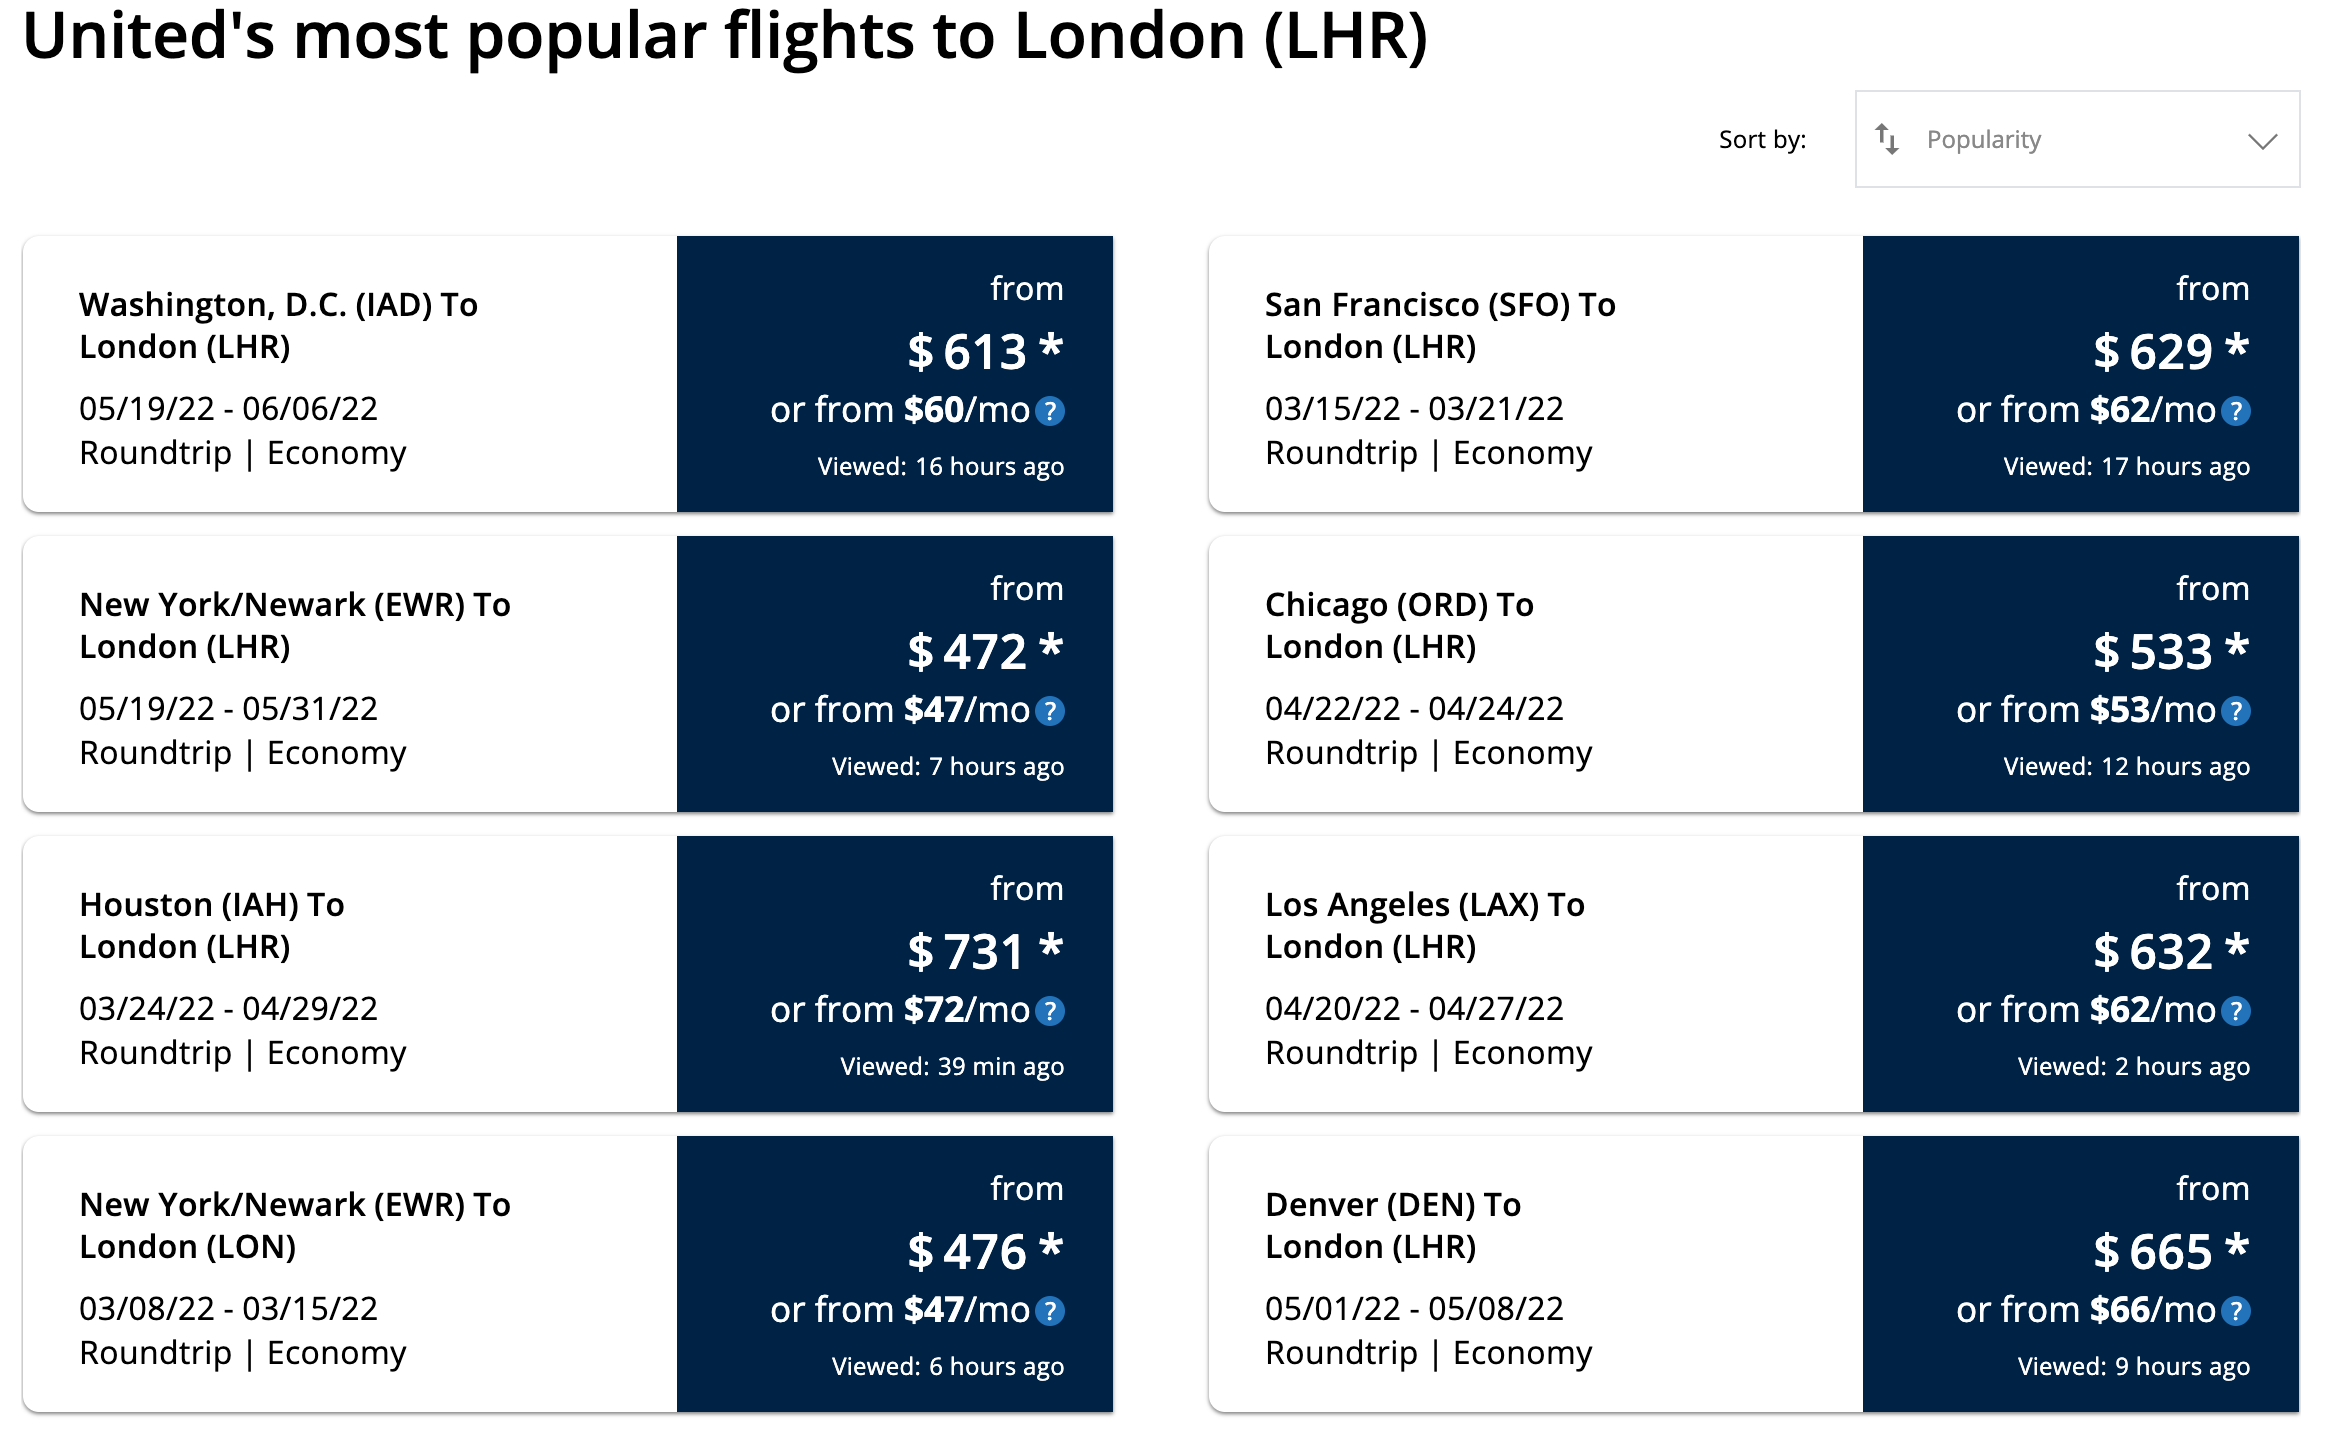
Task: Choose the $665 Denver fare
Action: pos(2152,1252)
